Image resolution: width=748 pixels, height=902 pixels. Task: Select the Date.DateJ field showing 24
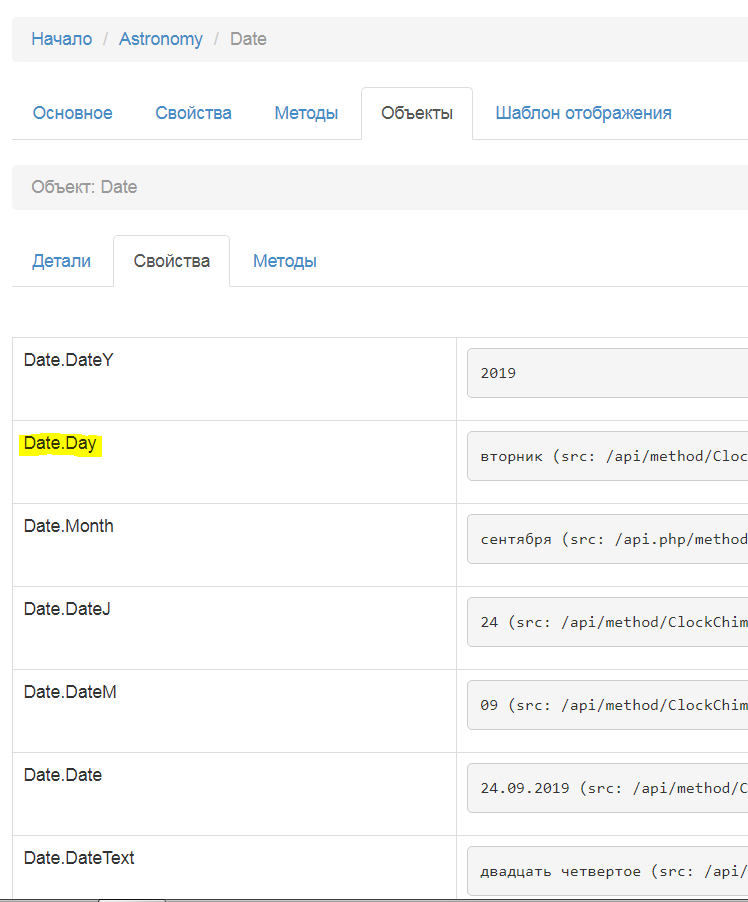607,622
